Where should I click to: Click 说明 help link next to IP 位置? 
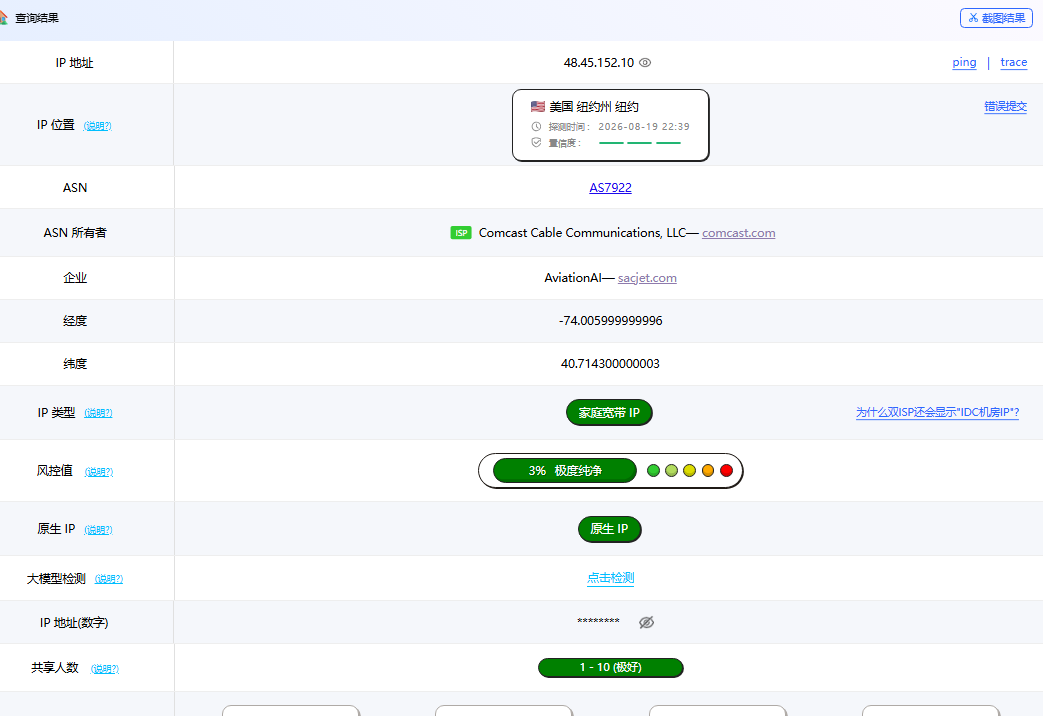(x=97, y=126)
